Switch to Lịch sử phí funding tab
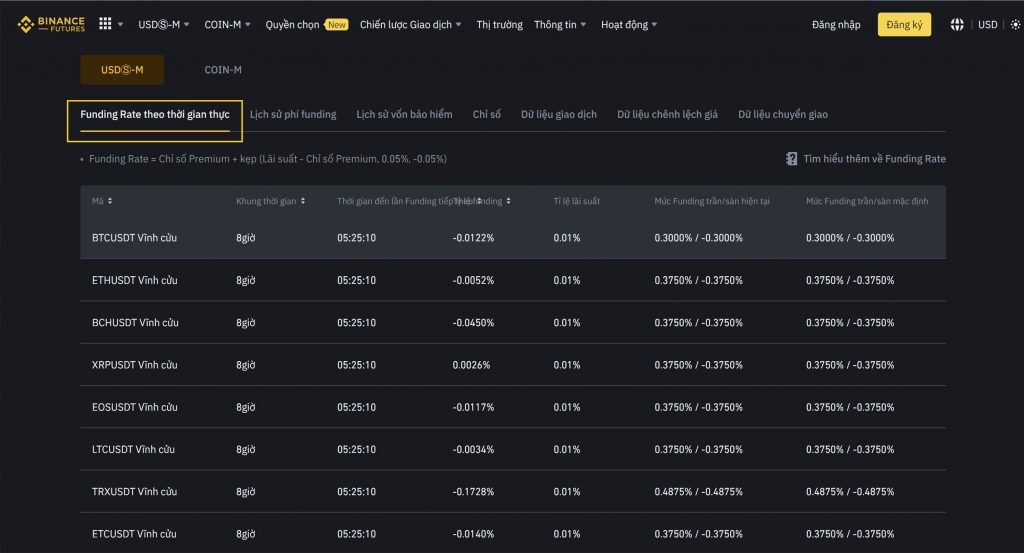 pyautogui.click(x=293, y=115)
